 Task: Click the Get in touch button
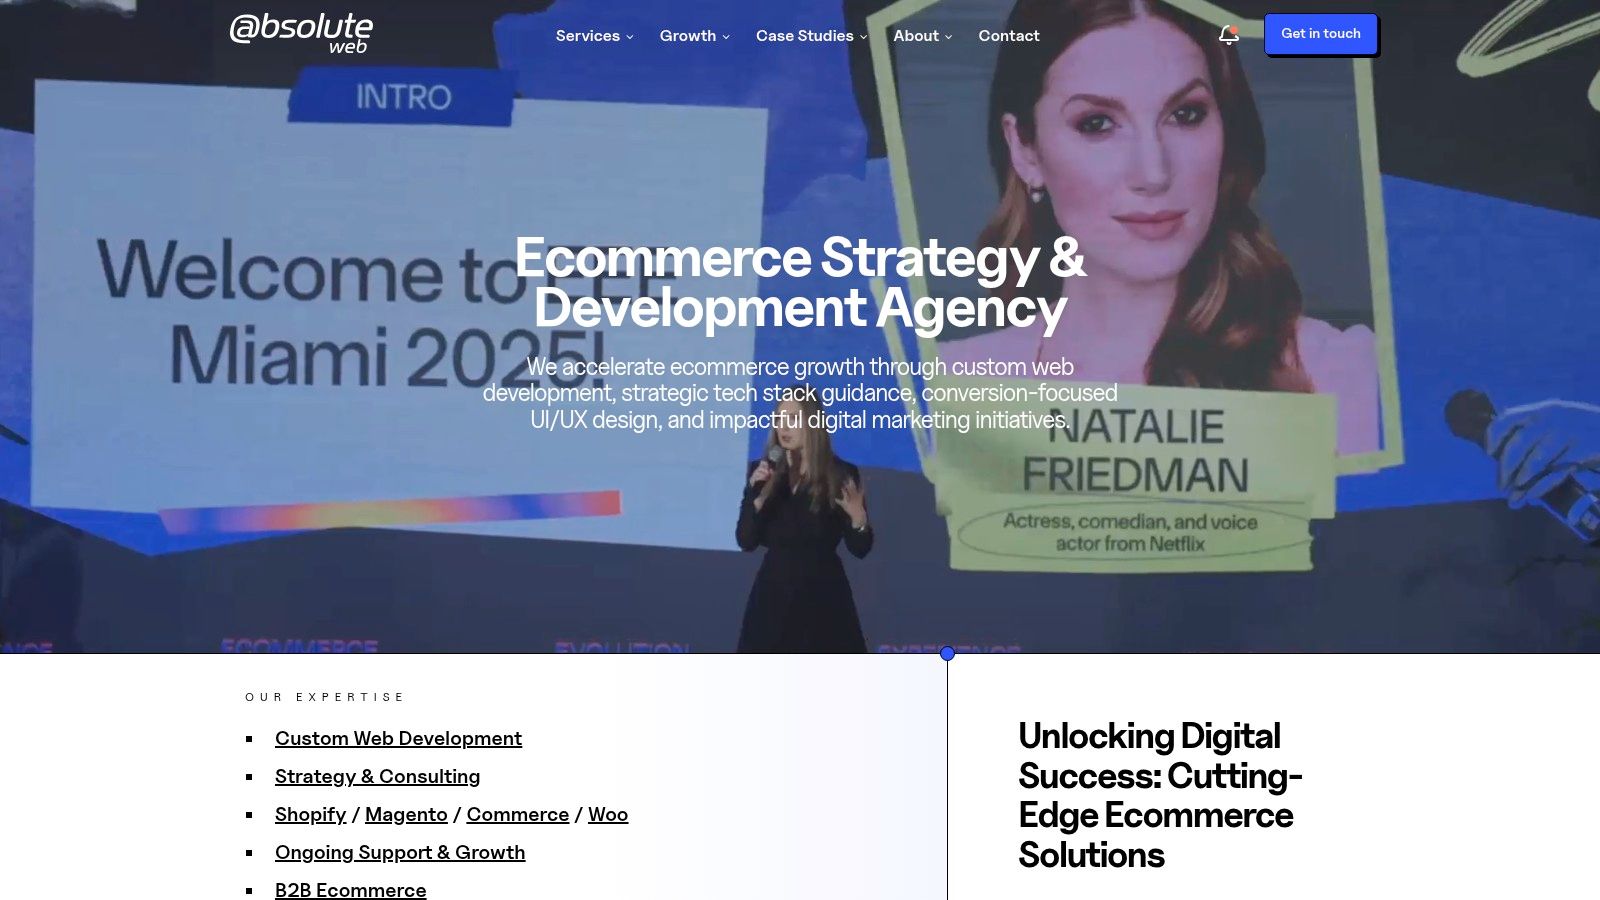[x=1321, y=33]
